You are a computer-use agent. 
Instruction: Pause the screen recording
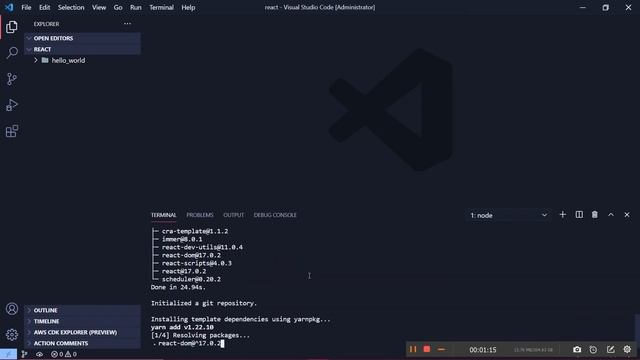[413, 349]
